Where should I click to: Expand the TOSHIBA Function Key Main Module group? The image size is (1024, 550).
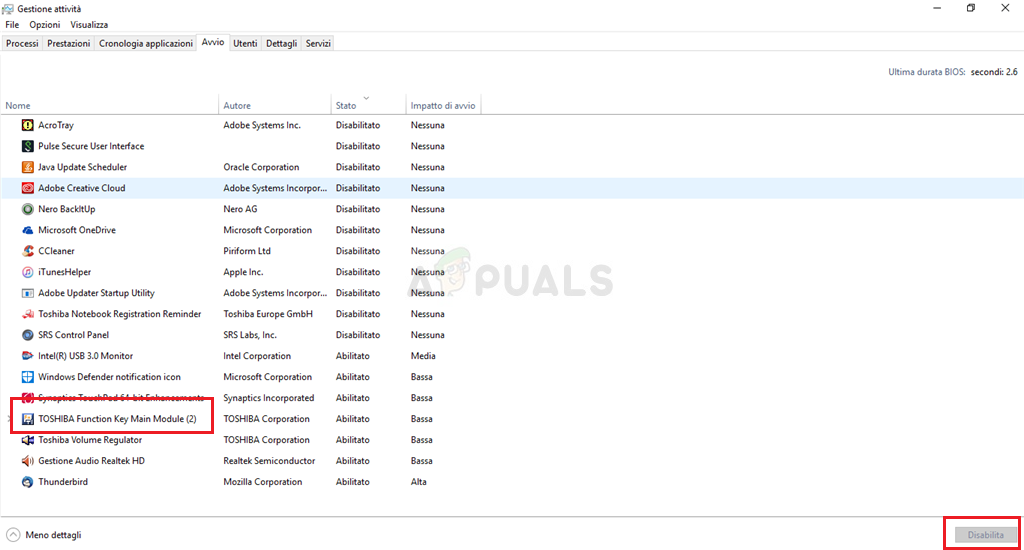click(x=10, y=419)
